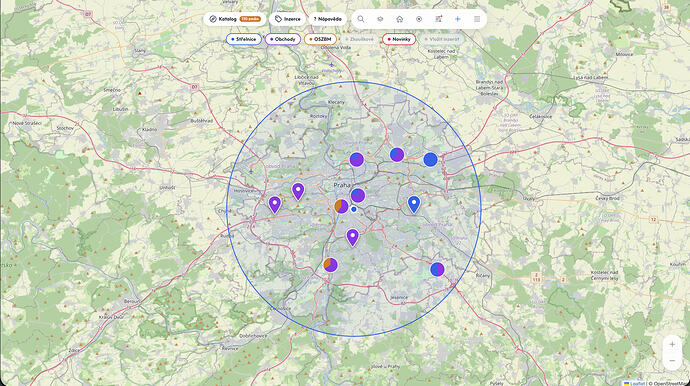Viewport: 690px width, 386px height.
Task: Open the hamburger menu icon
Action: [x=477, y=19]
